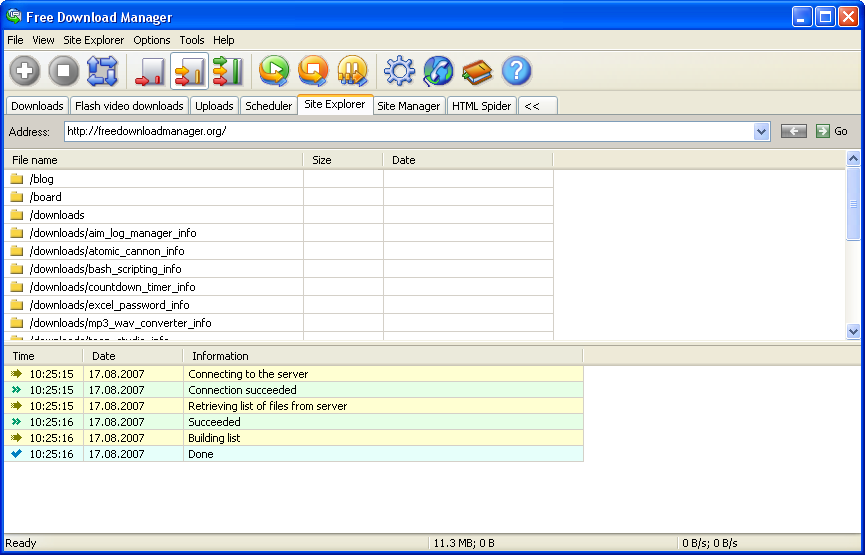865x555 pixels.
Task: Sort by File name column header
Action: tap(154, 160)
